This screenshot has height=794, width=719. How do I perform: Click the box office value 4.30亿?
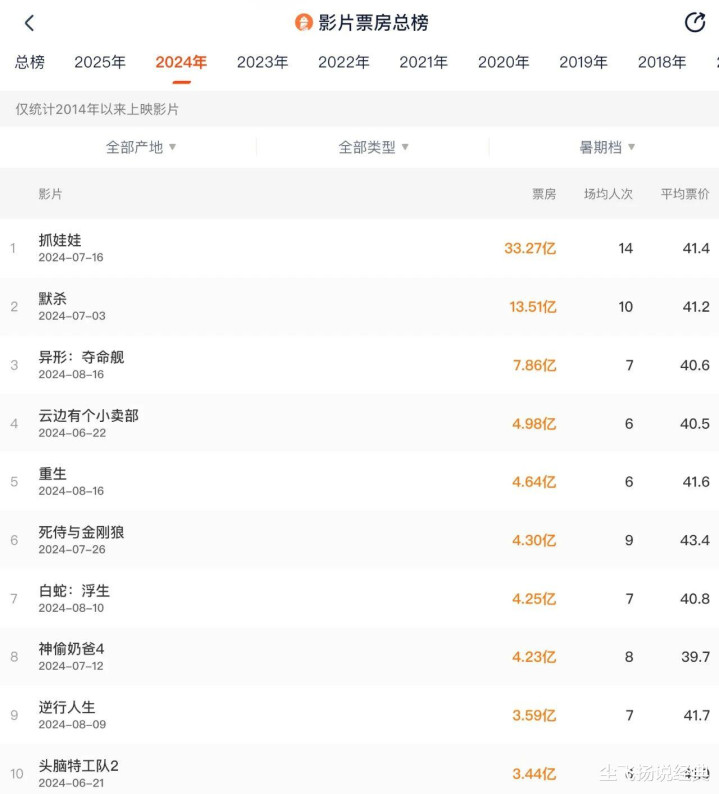534,540
